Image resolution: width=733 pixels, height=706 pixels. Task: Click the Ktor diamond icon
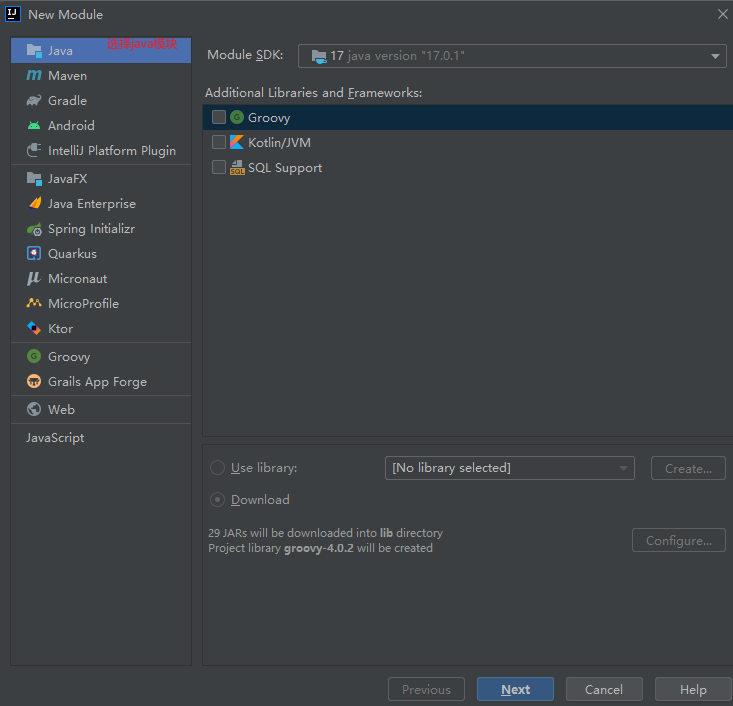pyautogui.click(x=34, y=328)
